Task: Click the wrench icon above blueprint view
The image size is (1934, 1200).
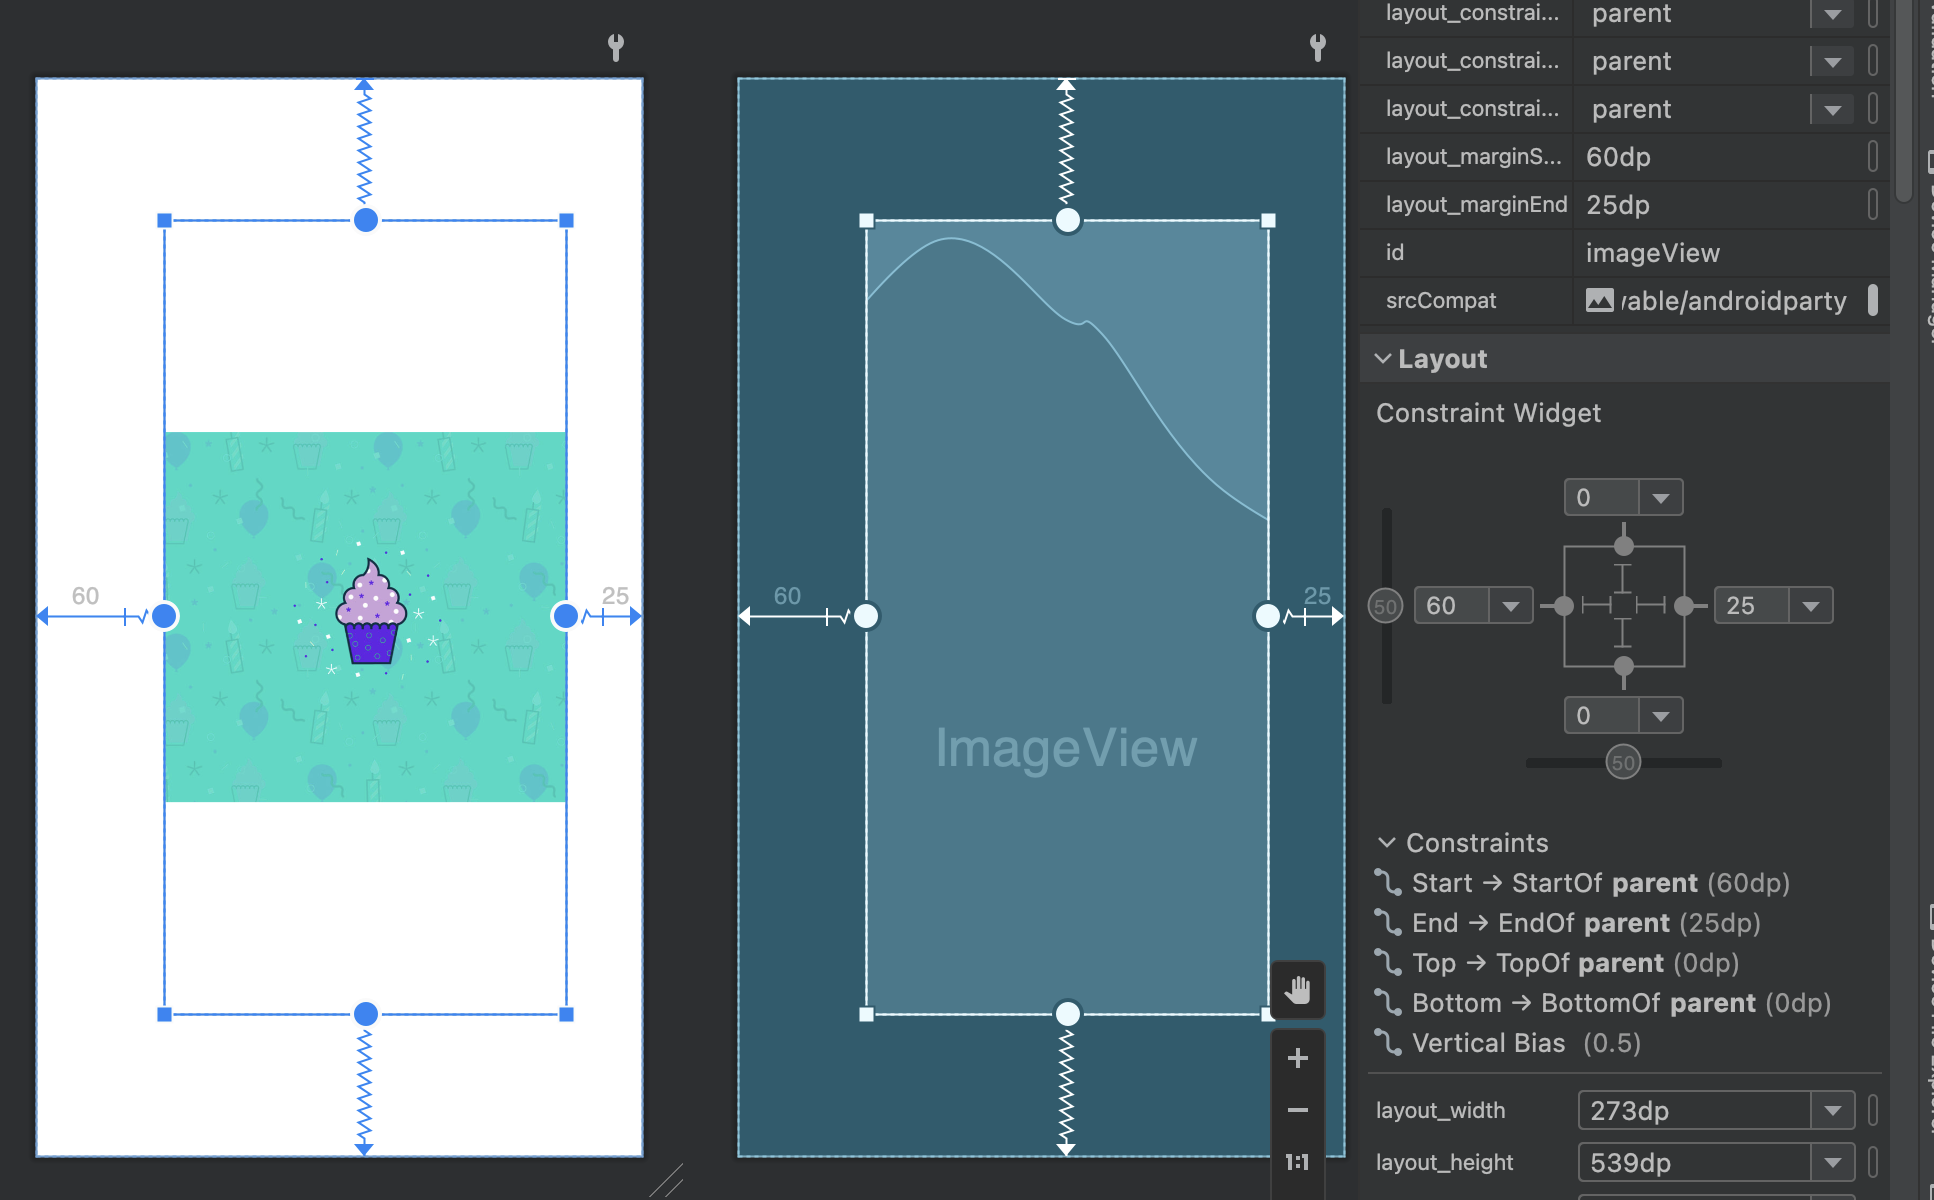Action: point(1318,46)
